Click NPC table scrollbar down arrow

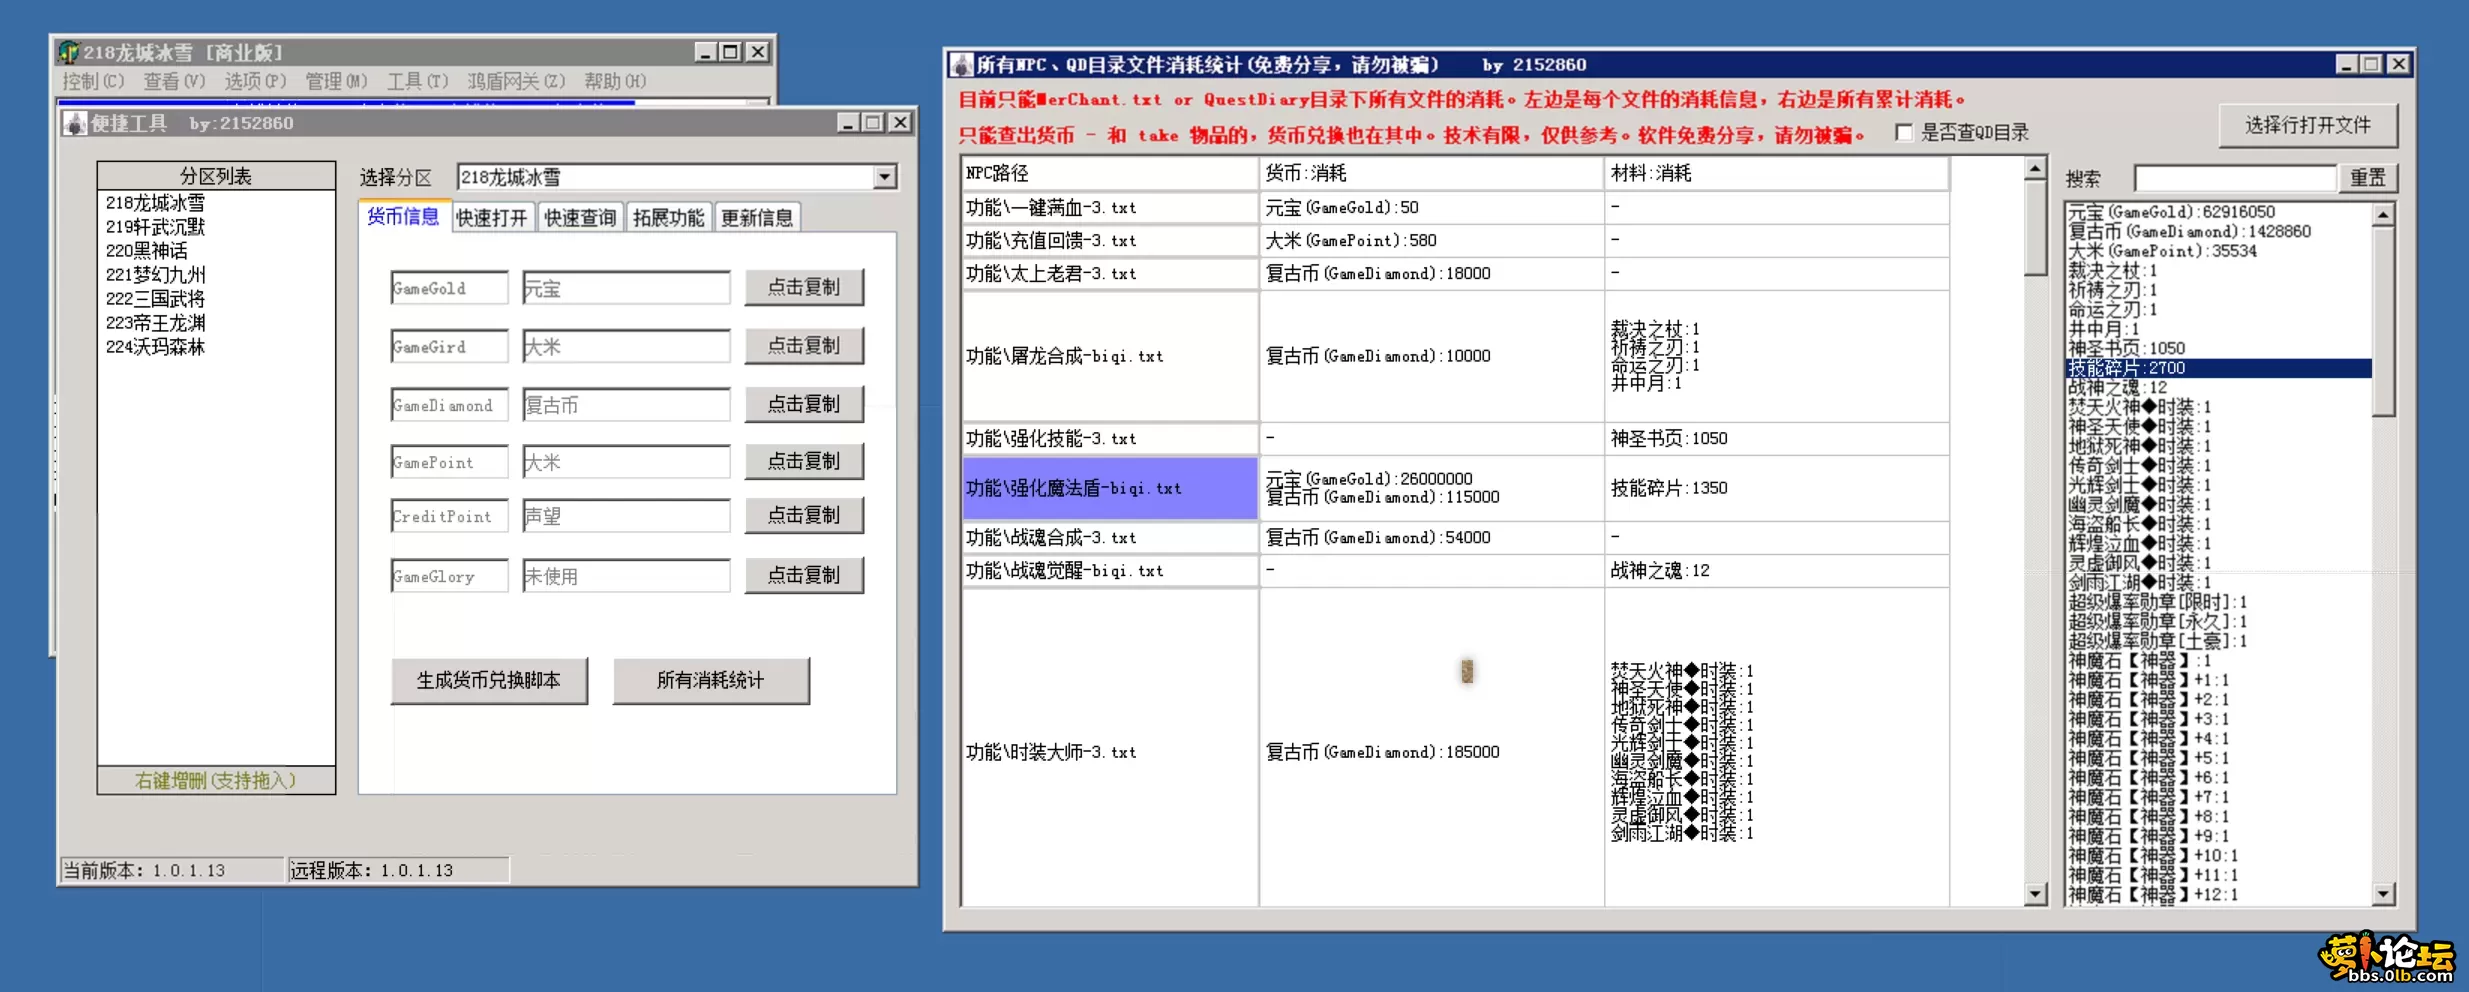click(x=2035, y=894)
